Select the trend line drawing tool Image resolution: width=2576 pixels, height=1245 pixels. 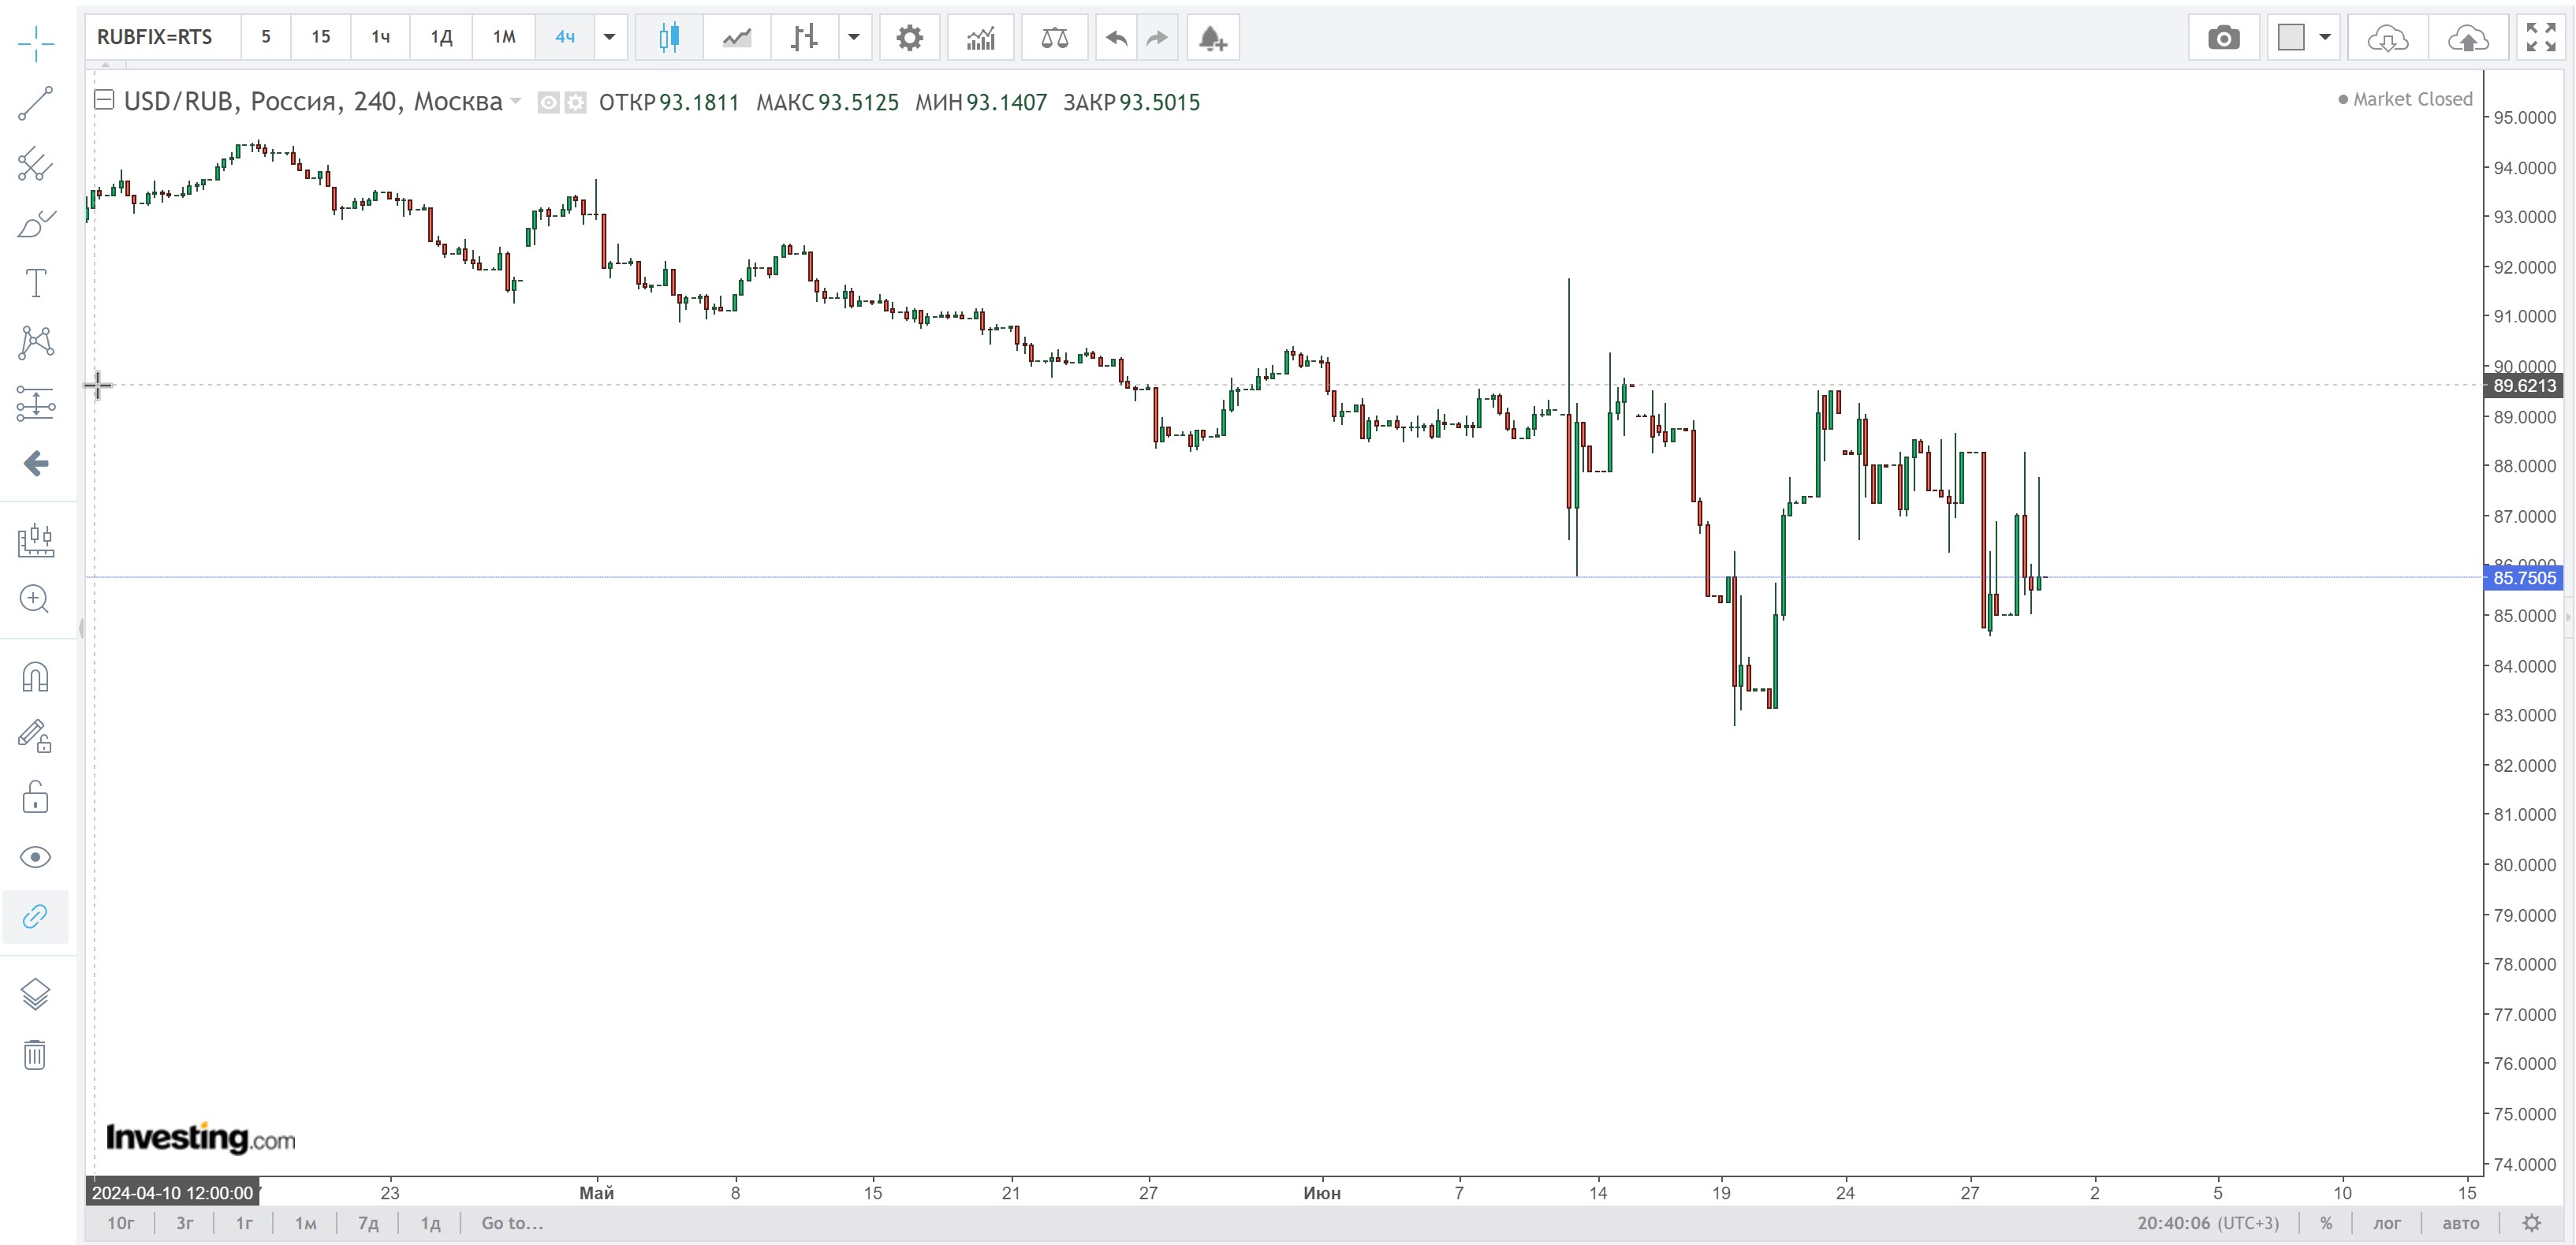[36, 103]
